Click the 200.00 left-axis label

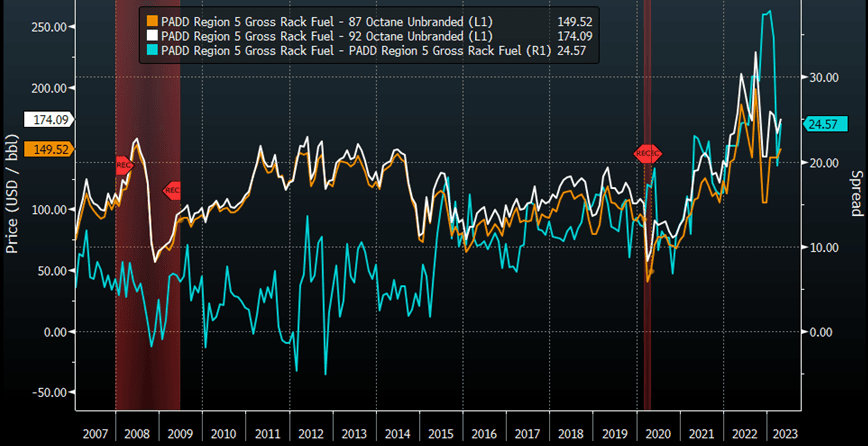[49, 88]
